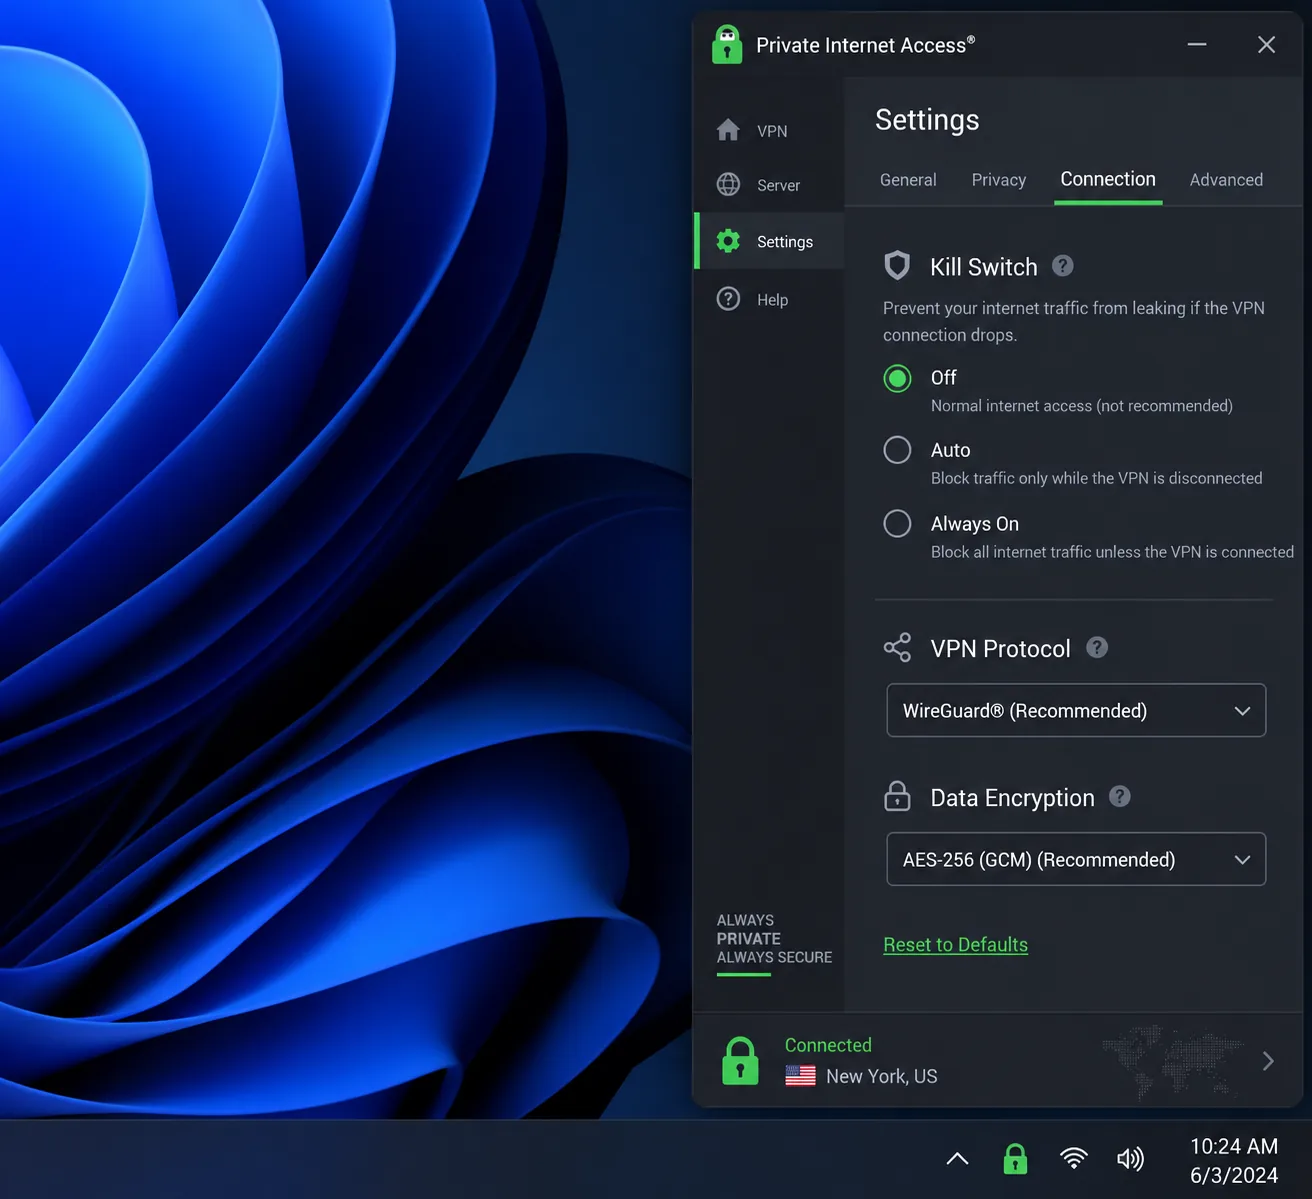Viewport: 1312px width, 1199px height.
Task: Click the world map in the footer
Action: (1172, 1061)
